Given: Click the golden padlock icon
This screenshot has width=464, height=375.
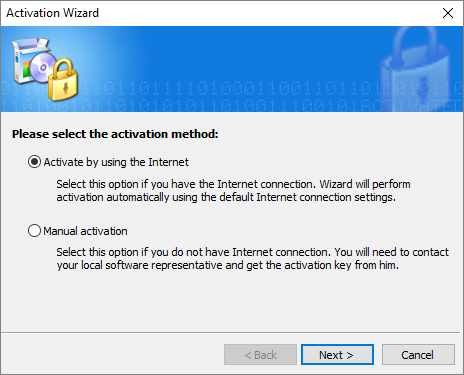Looking at the screenshot, I should click(x=63, y=80).
